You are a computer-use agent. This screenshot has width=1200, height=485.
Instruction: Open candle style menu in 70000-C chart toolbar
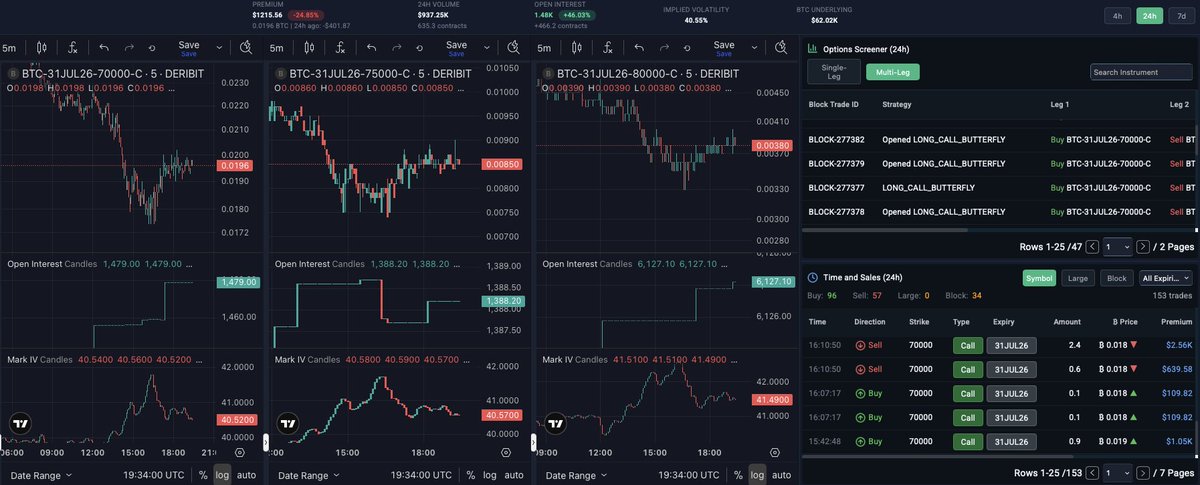click(x=42, y=47)
